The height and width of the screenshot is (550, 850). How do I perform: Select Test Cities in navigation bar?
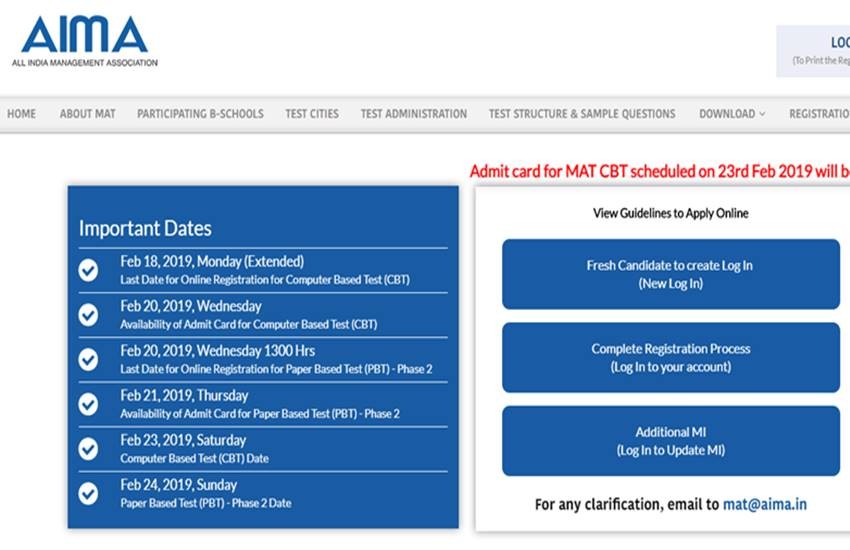[x=312, y=114]
